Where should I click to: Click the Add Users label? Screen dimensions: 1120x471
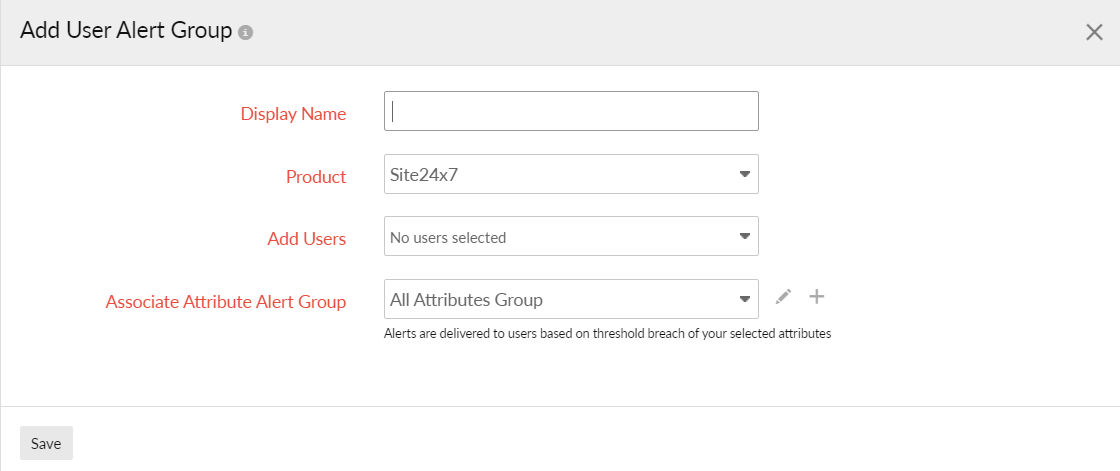point(307,239)
